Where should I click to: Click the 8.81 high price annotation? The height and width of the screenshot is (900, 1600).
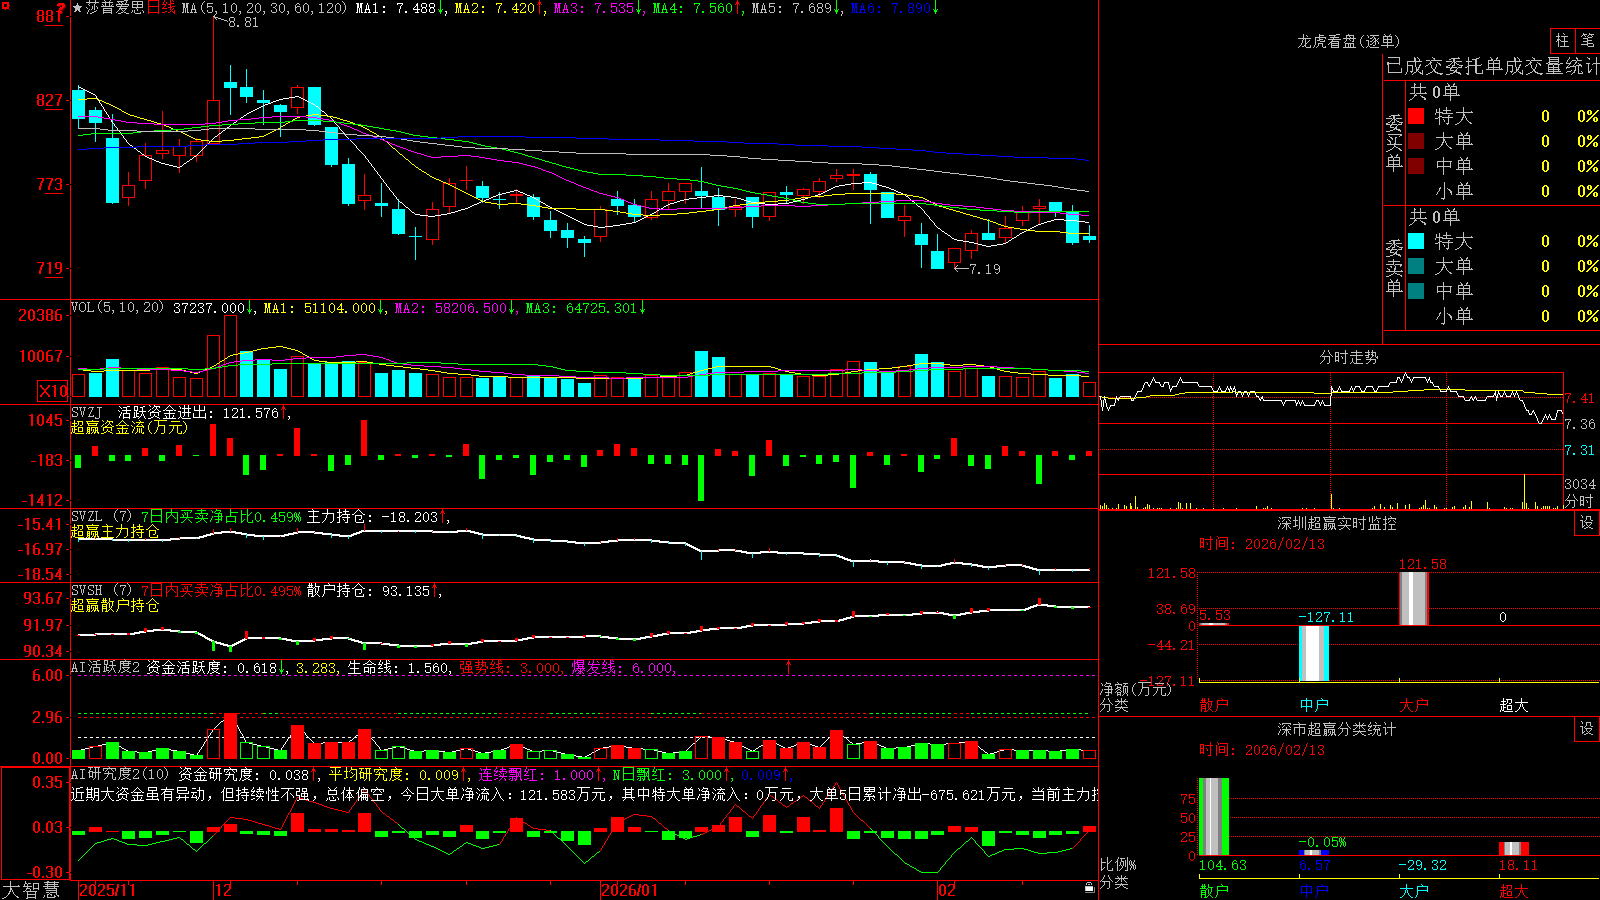[243, 22]
